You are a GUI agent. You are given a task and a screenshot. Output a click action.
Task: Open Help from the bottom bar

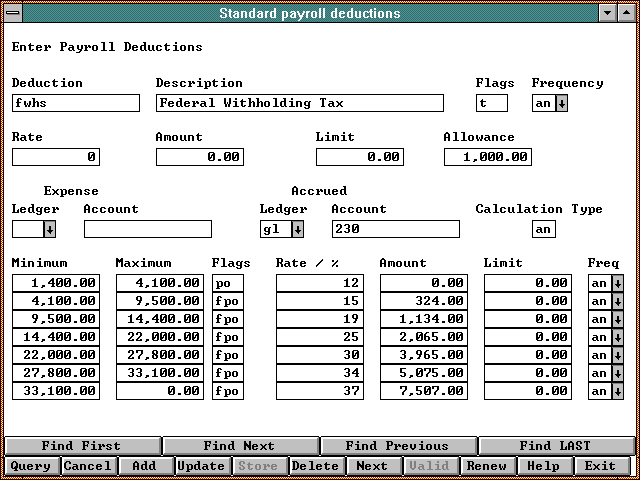(543, 466)
